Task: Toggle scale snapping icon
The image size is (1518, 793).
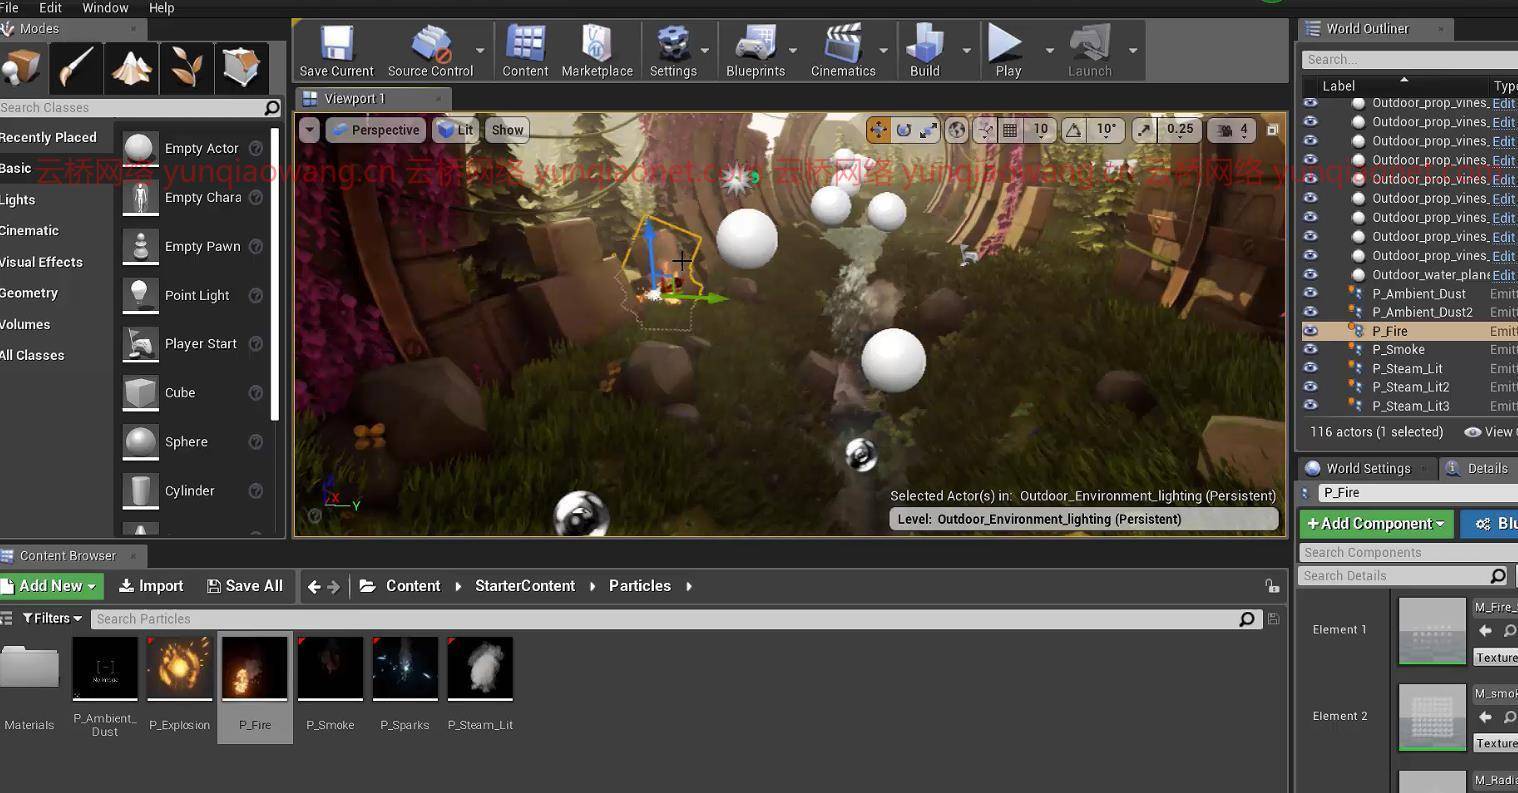Action: coord(1144,130)
